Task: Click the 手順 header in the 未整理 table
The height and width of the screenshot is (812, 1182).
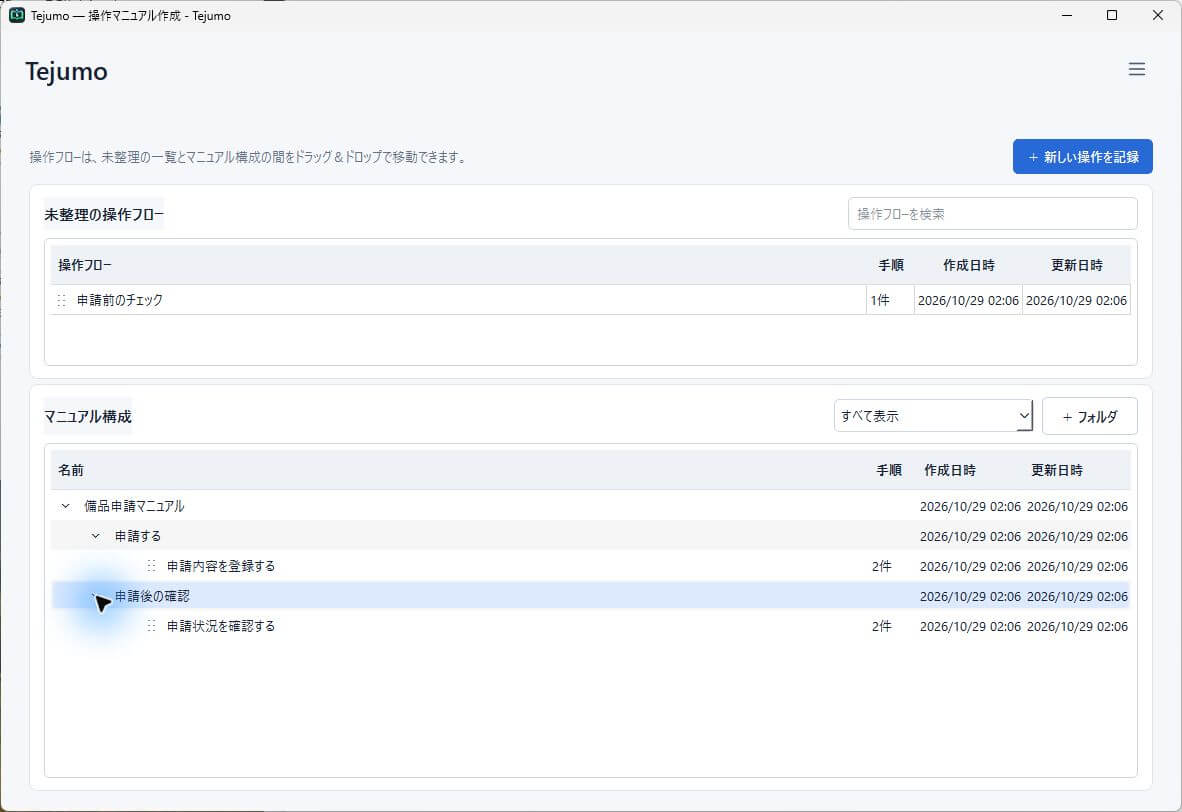Action: pos(891,265)
